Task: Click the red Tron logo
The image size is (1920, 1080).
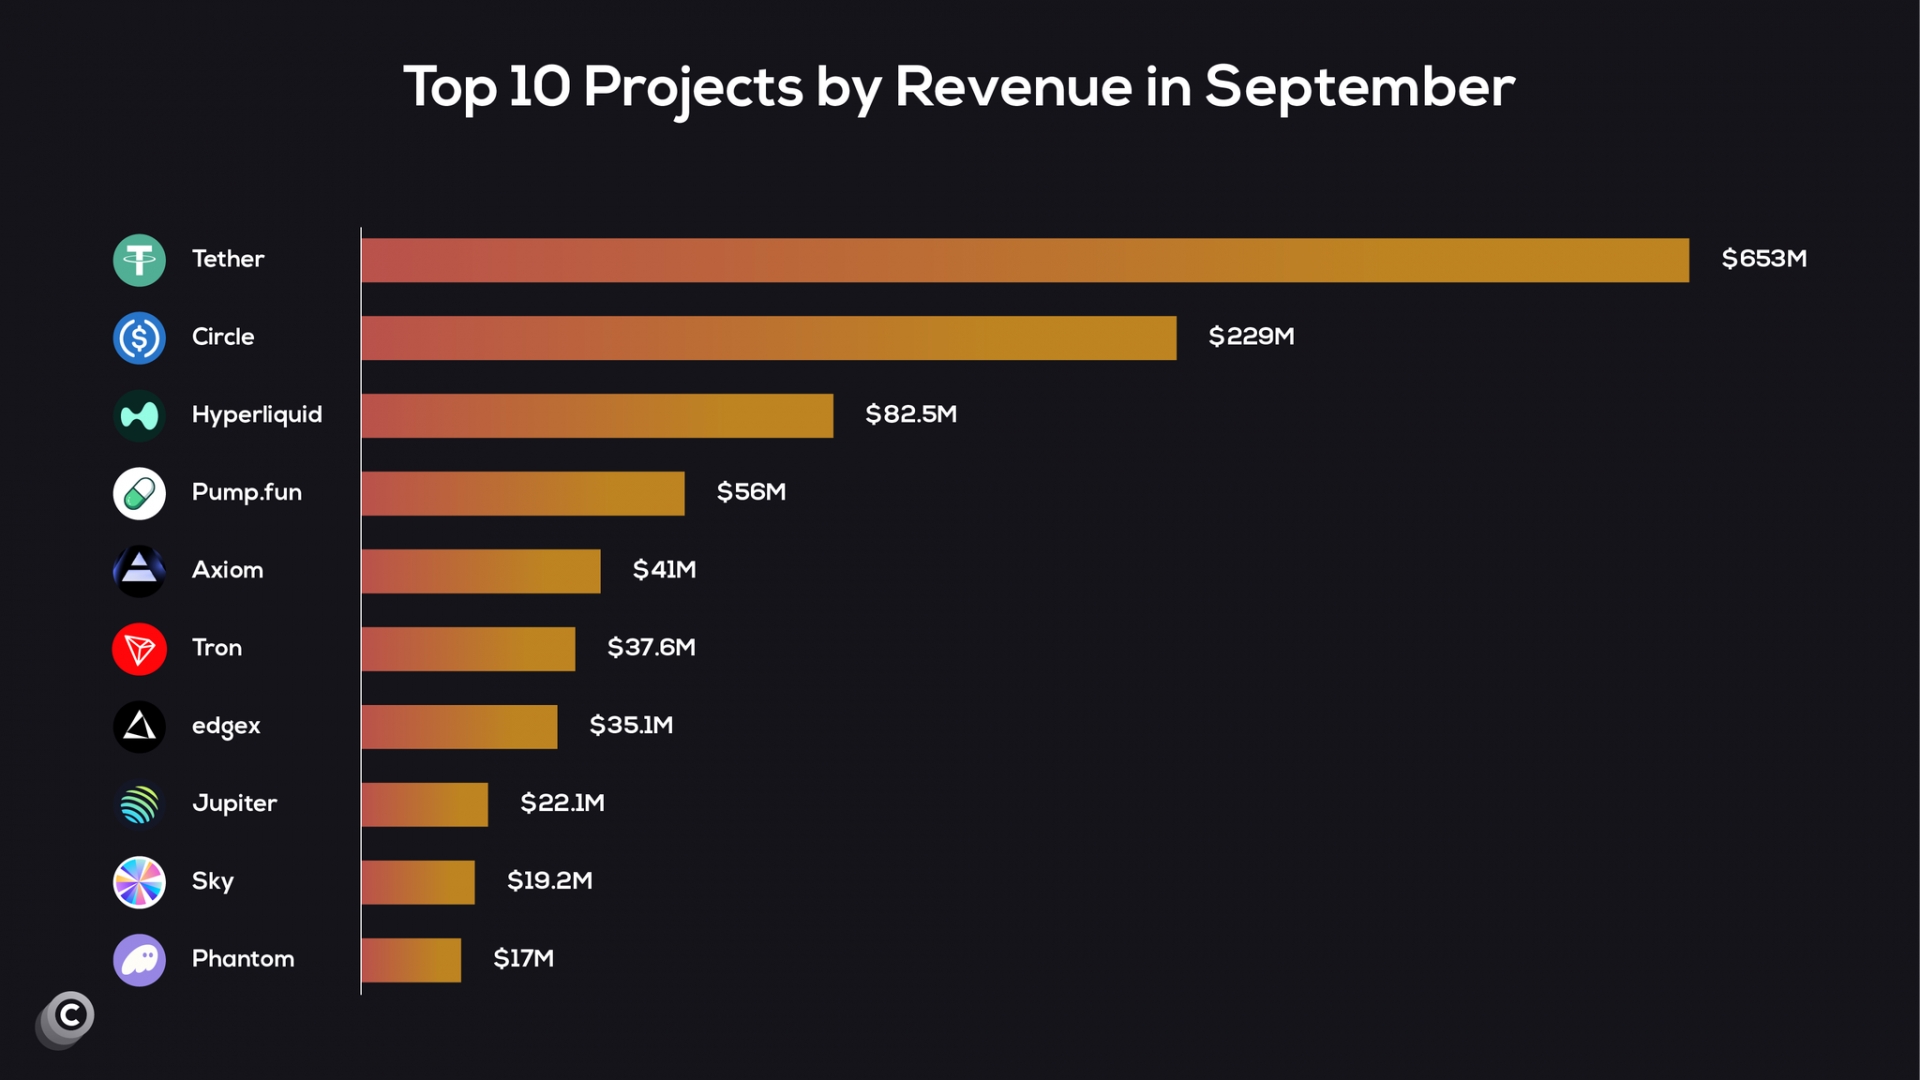Action: click(139, 649)
